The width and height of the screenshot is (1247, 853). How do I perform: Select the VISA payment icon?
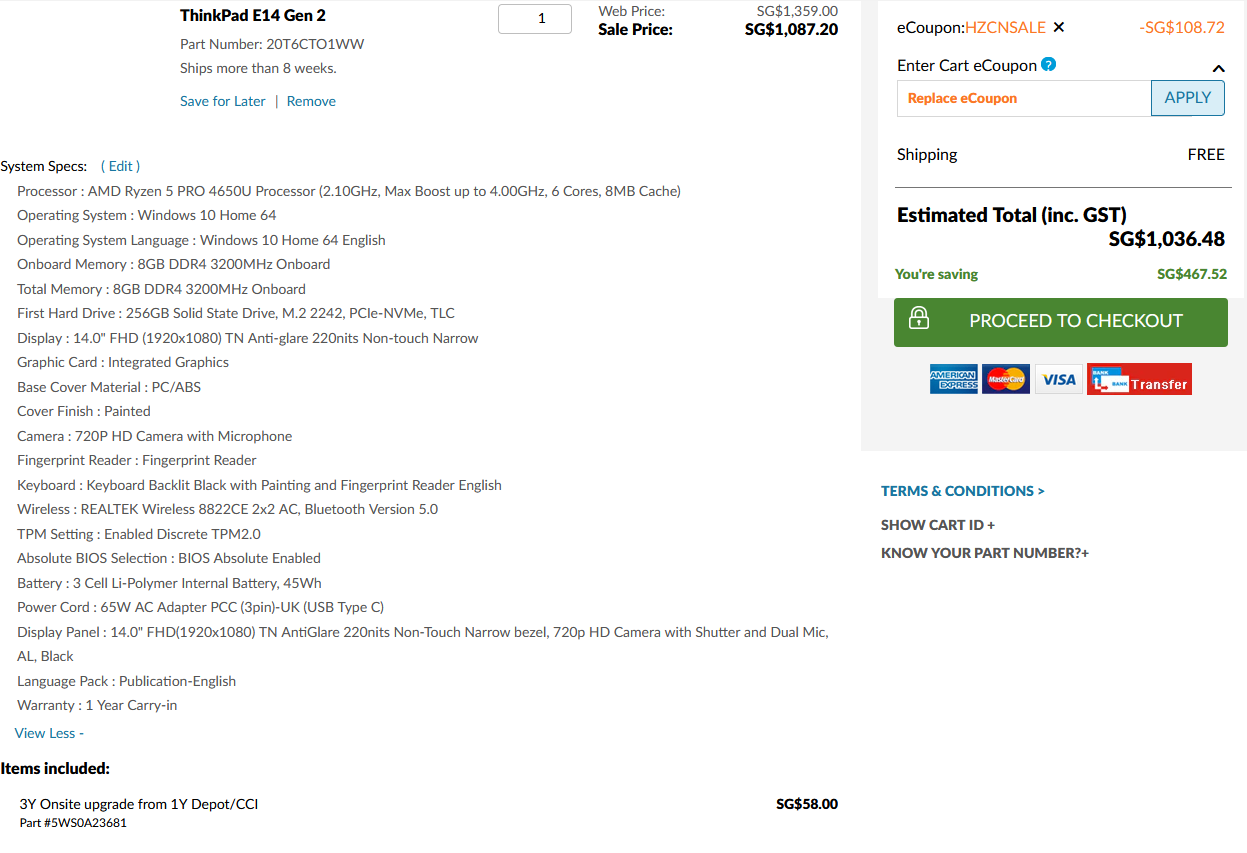click(x=1058, y=379)
